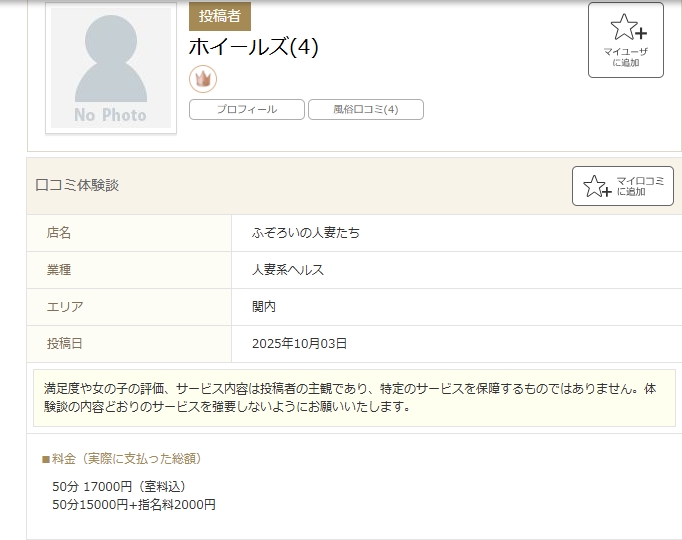Click the 店名 row label
This screenshot has width=682, height=540.
point(59,233)
